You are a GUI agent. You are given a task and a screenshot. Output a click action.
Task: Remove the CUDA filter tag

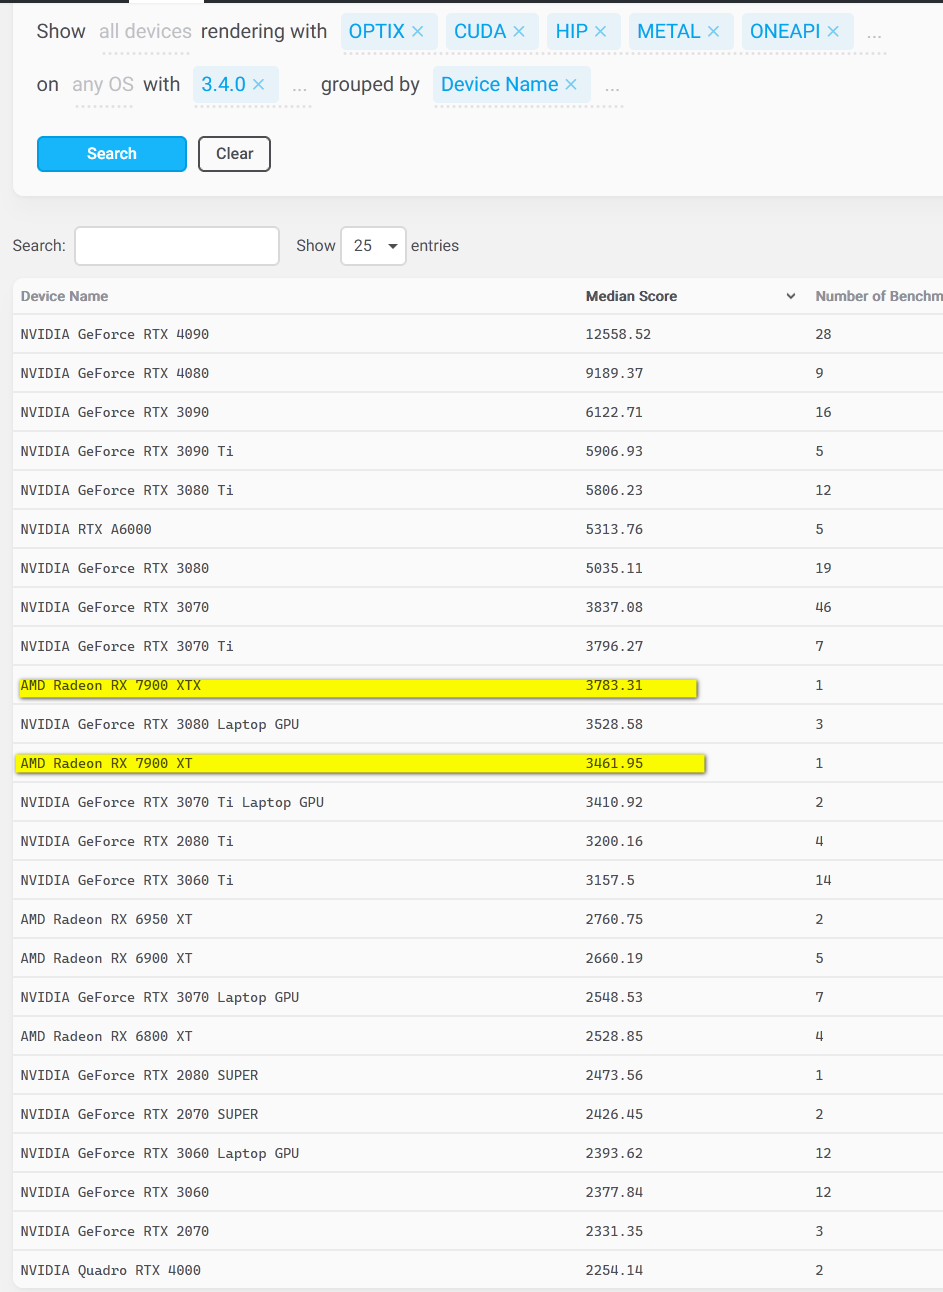pos(519,32)
